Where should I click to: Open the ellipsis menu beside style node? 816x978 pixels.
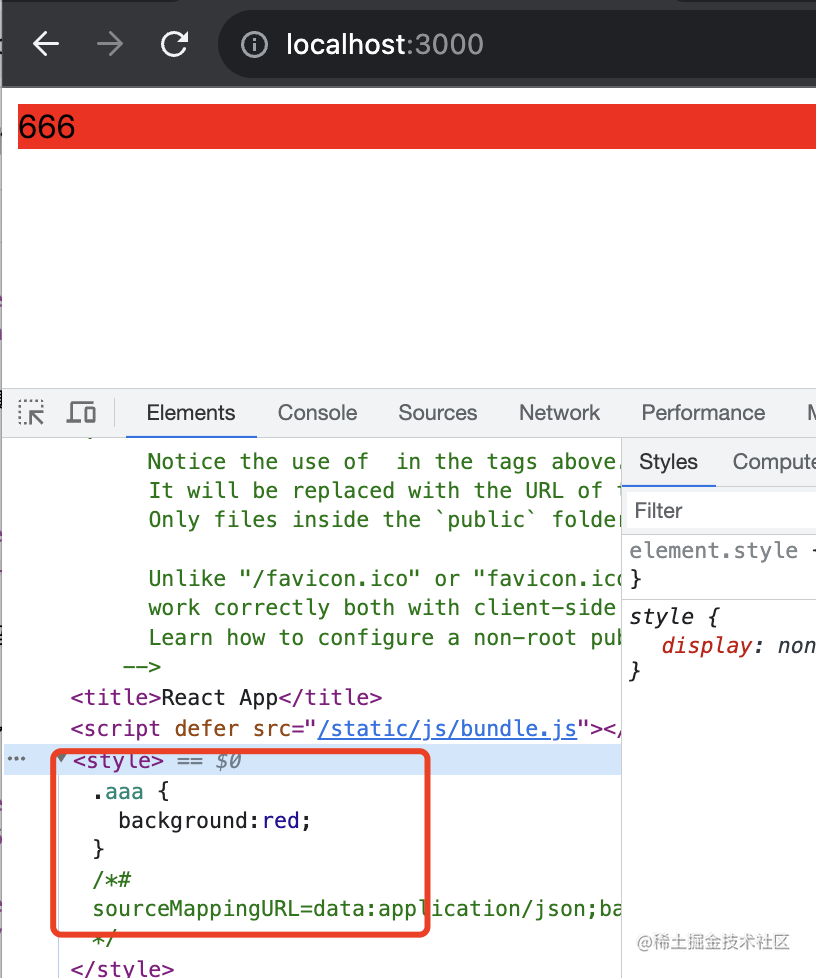16,759
